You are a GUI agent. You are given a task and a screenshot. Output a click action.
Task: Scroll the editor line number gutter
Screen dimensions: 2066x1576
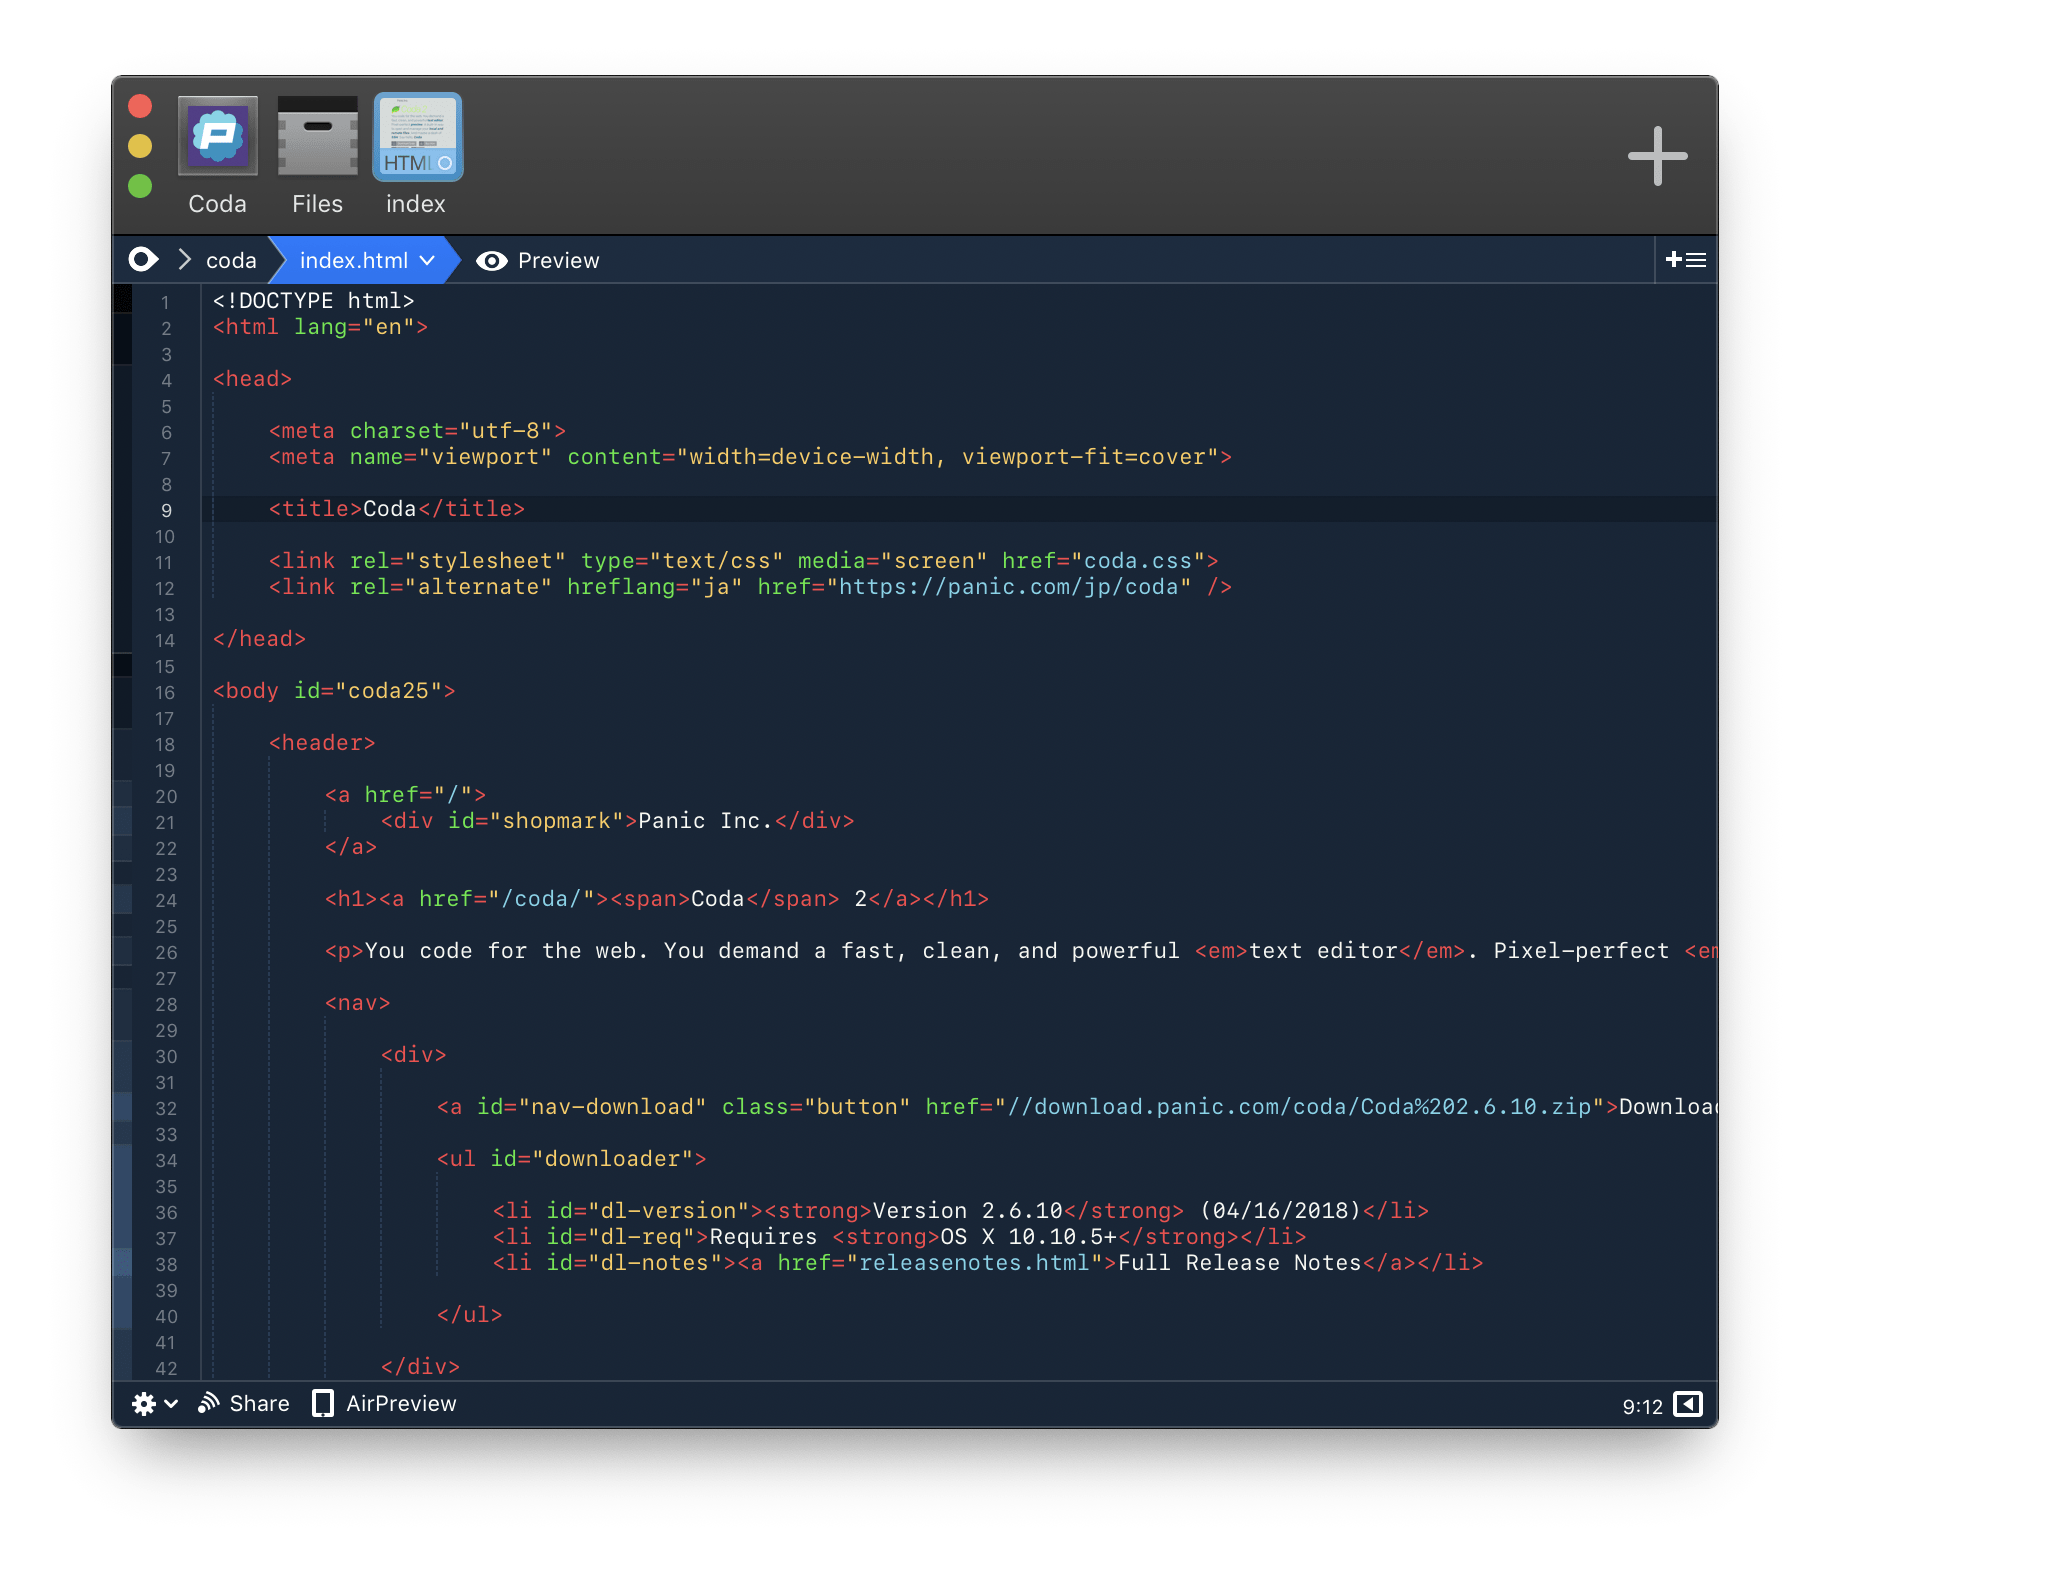[167, 828]
